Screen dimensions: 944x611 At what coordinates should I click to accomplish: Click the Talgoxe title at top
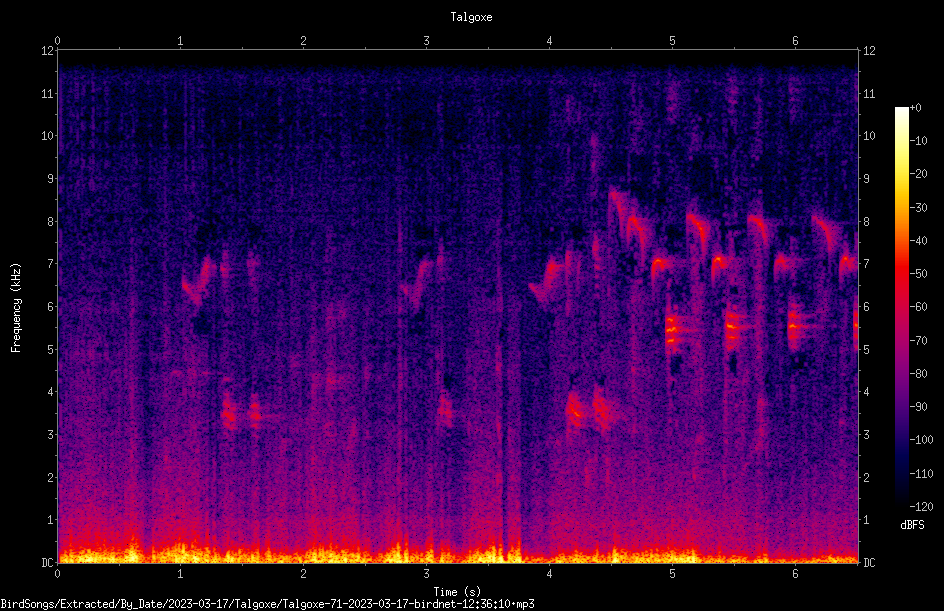471,17
